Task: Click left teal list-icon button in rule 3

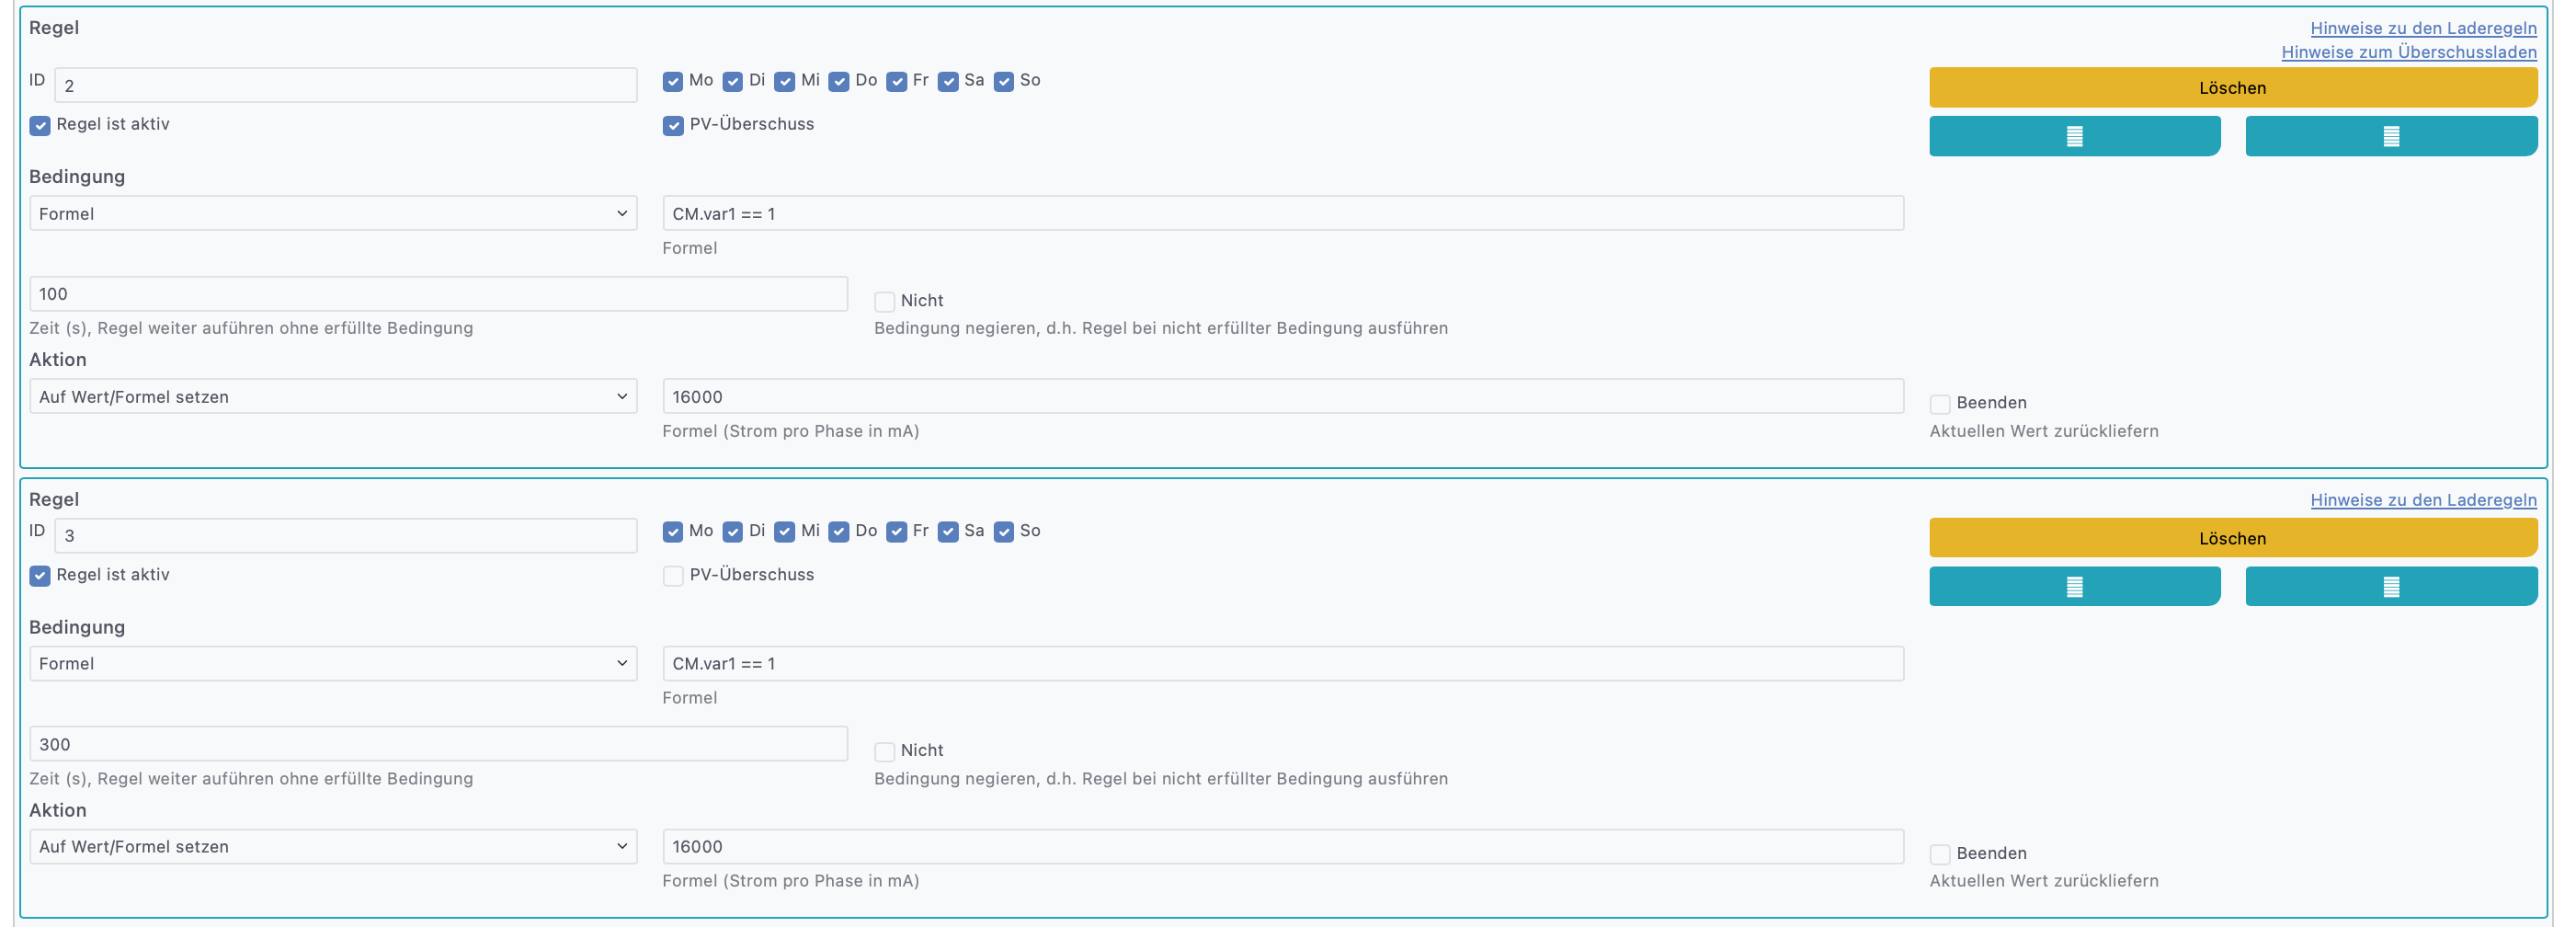Action: pos(2074,586)
